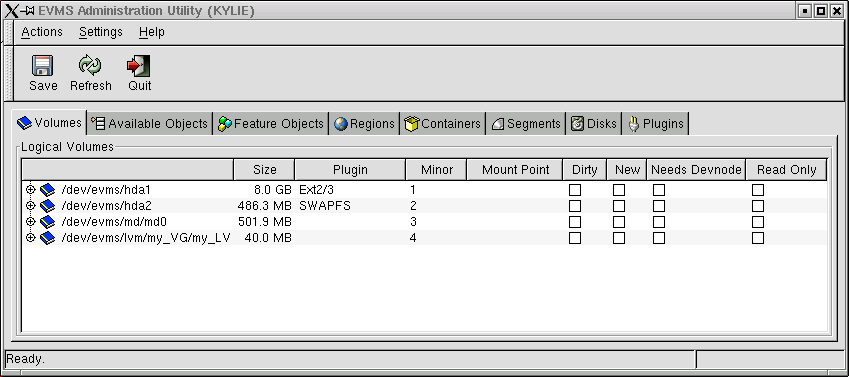This screenshot has height=377, width=849.
Task: Click the Save floppy disk icon
Action: point(42,66)
